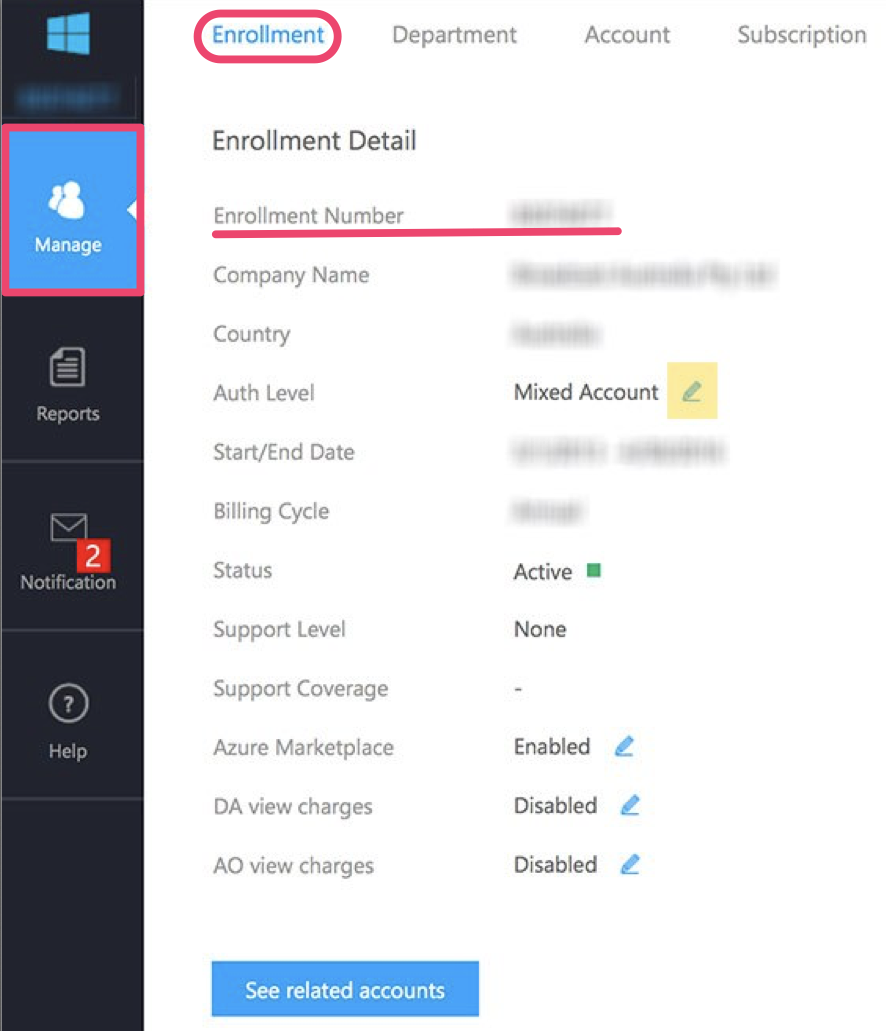Screen dimensions: 886x1031
Task: Open the Subscription tab
Action: click(801, 35)
